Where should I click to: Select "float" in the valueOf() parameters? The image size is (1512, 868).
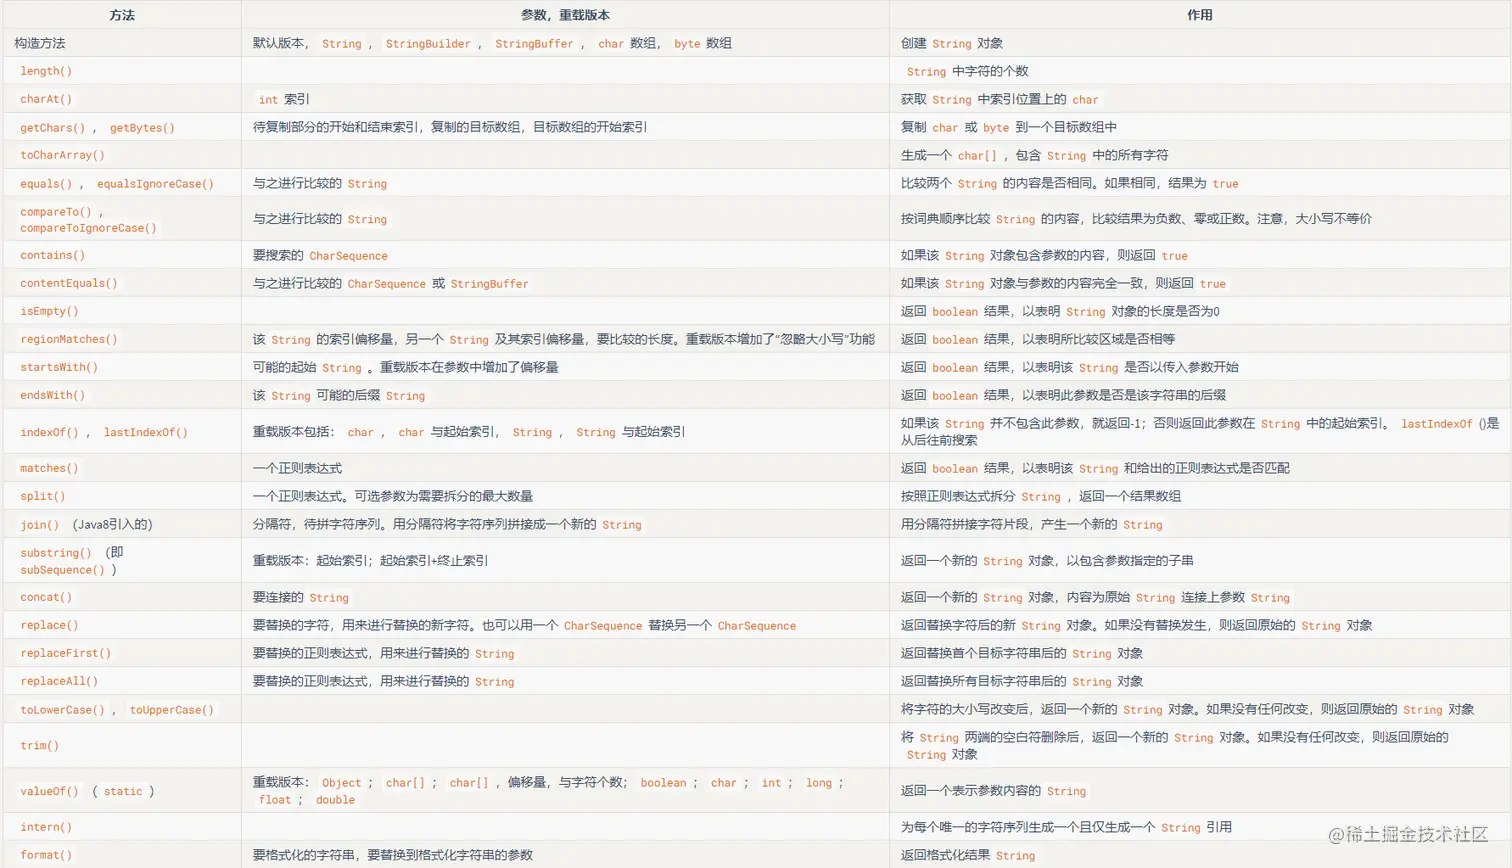tap(275, 799)
